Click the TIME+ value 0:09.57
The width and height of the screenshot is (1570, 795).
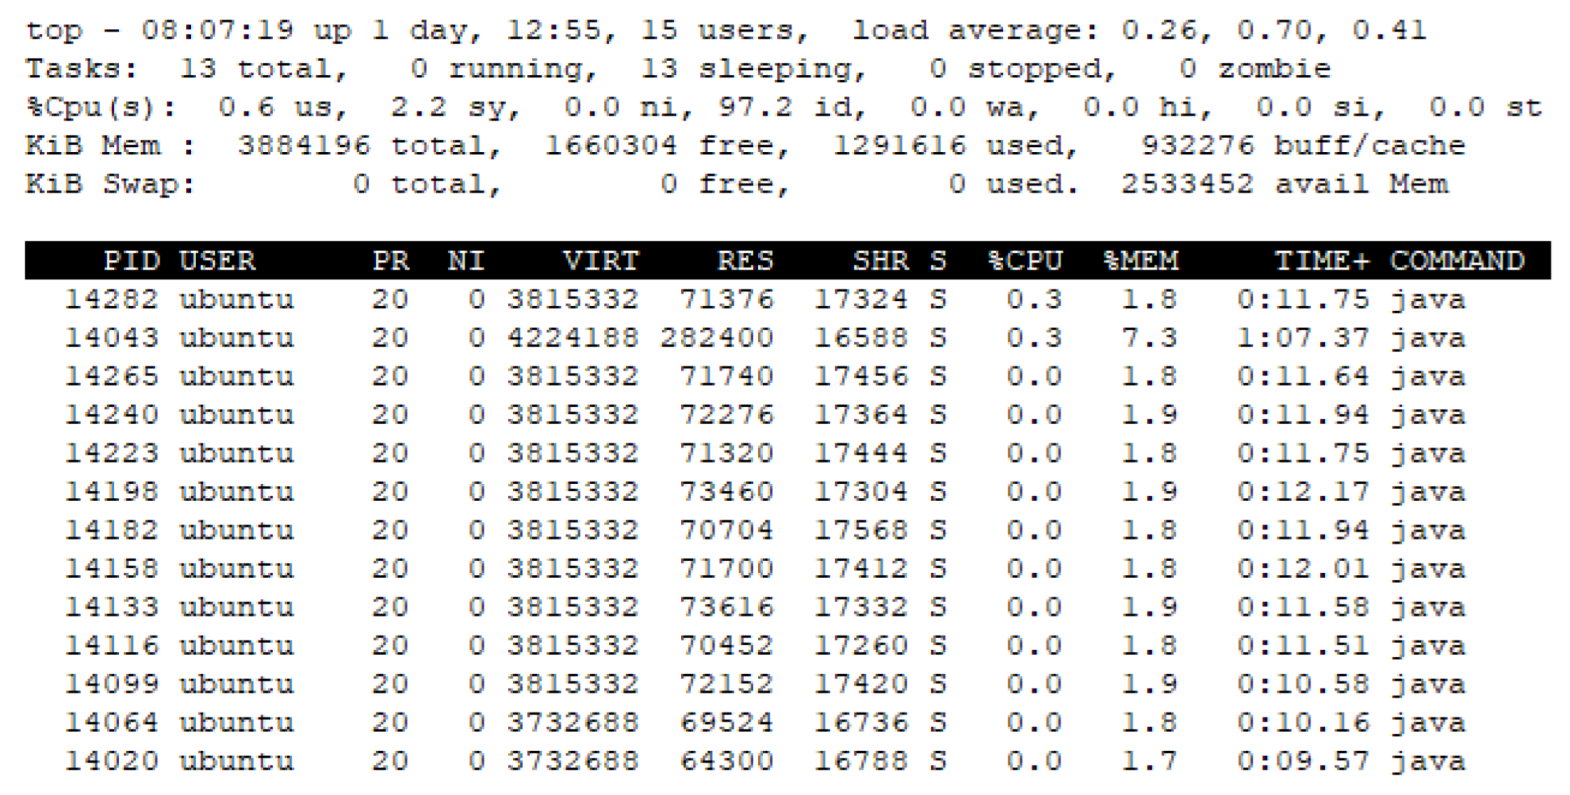1303,761
